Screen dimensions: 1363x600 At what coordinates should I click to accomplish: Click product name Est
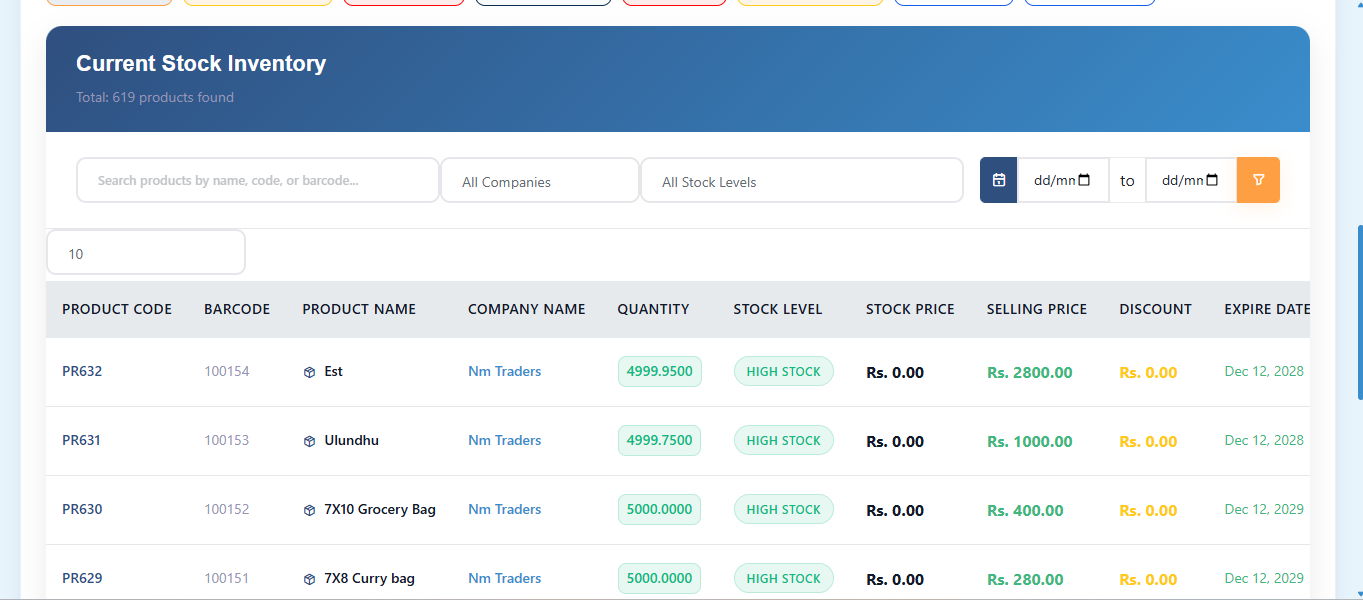[x=334, y=371]
